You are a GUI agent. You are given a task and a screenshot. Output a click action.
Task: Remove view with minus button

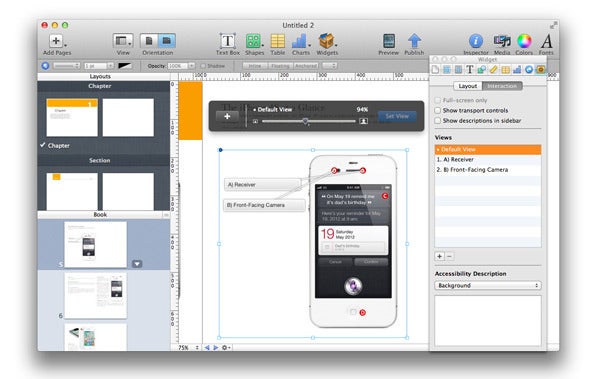click(x=449, y=256)
